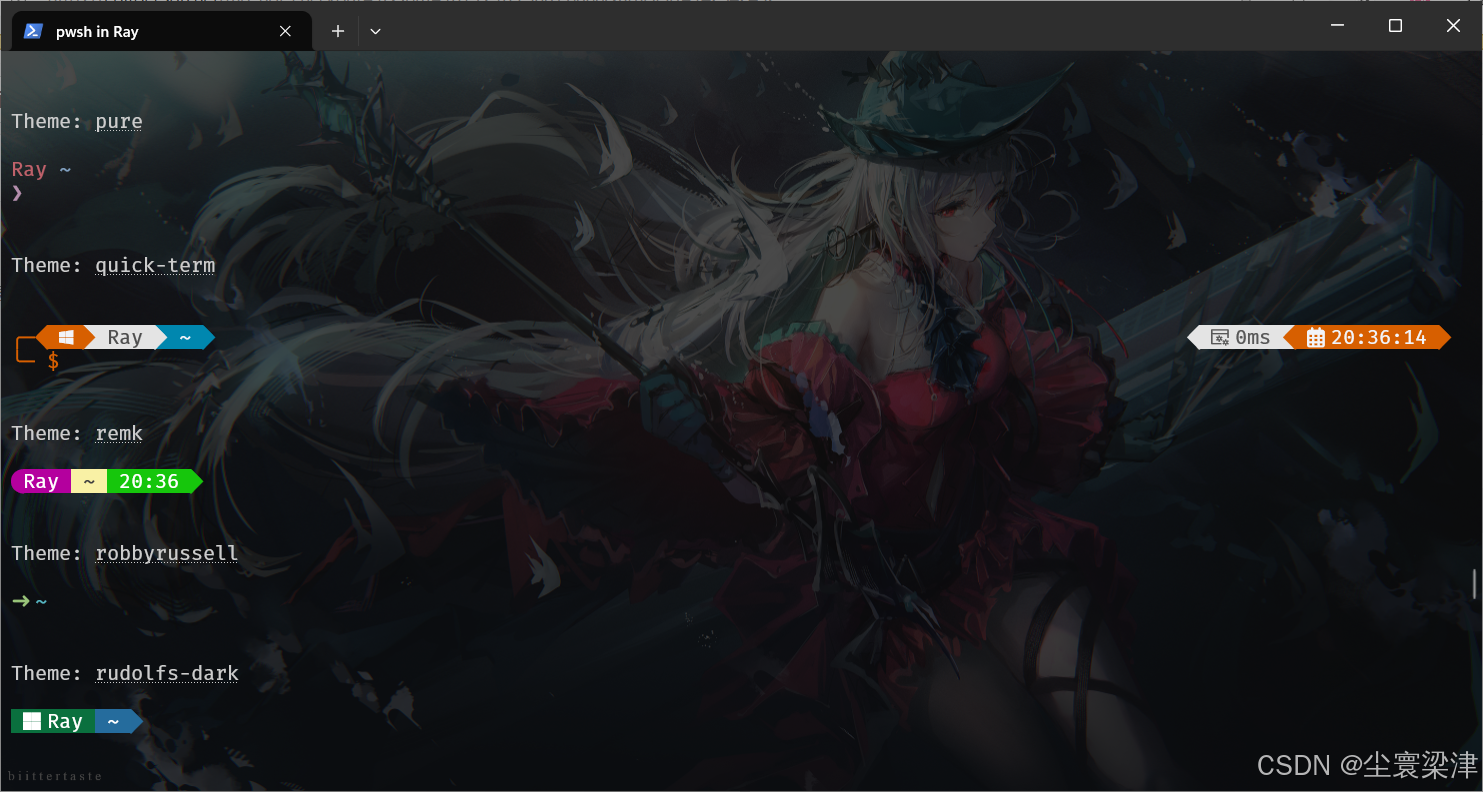Click the magenta 'Ray' segment in remk prompt
The image size is (1483, 792).
tap(41, 481)
